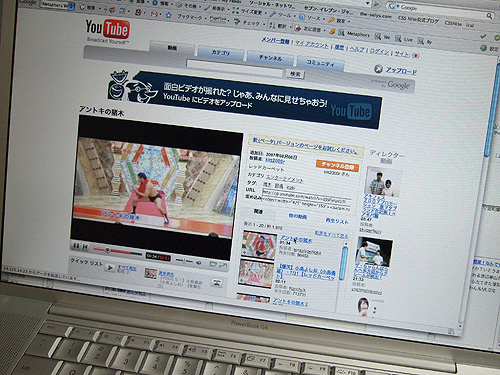Go to the YouTube home page via the logo
This screenshot has height=375, width=500.
click(x=107, y=29)
